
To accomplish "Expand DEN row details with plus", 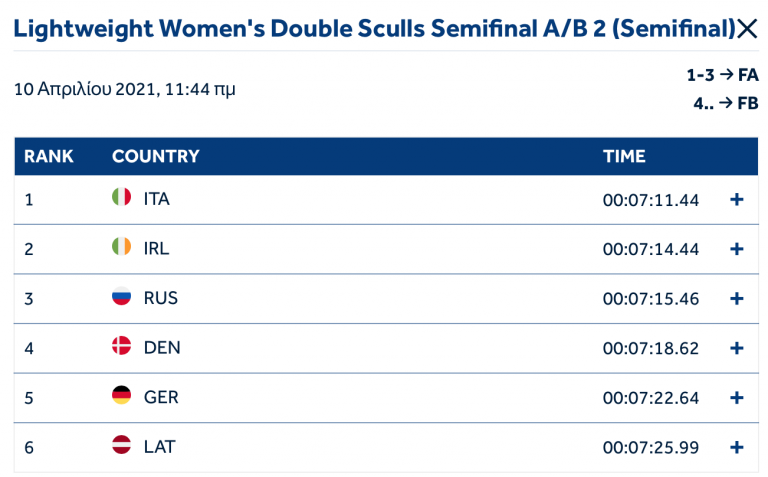I will [x=737, y=348].
